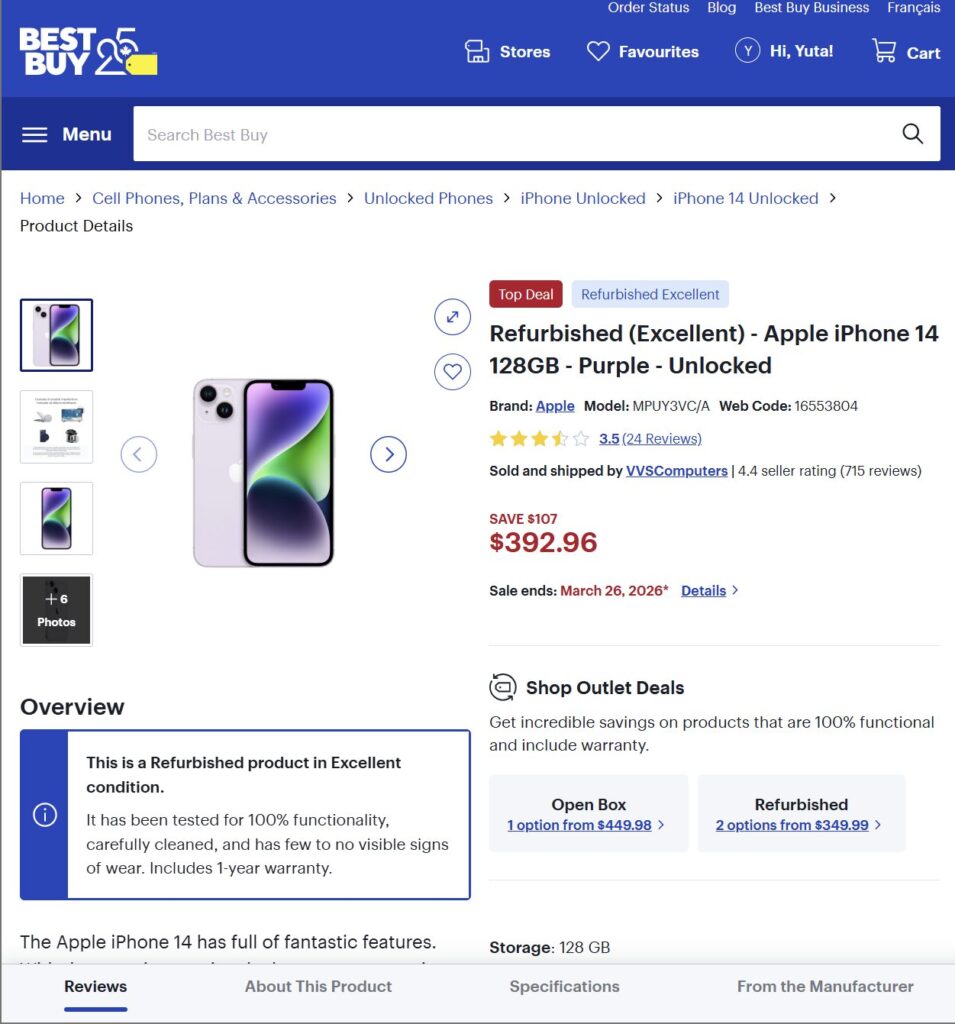The image size is (955, 1024).
Task: Open the Cart icon
Action: coord(884,51)
